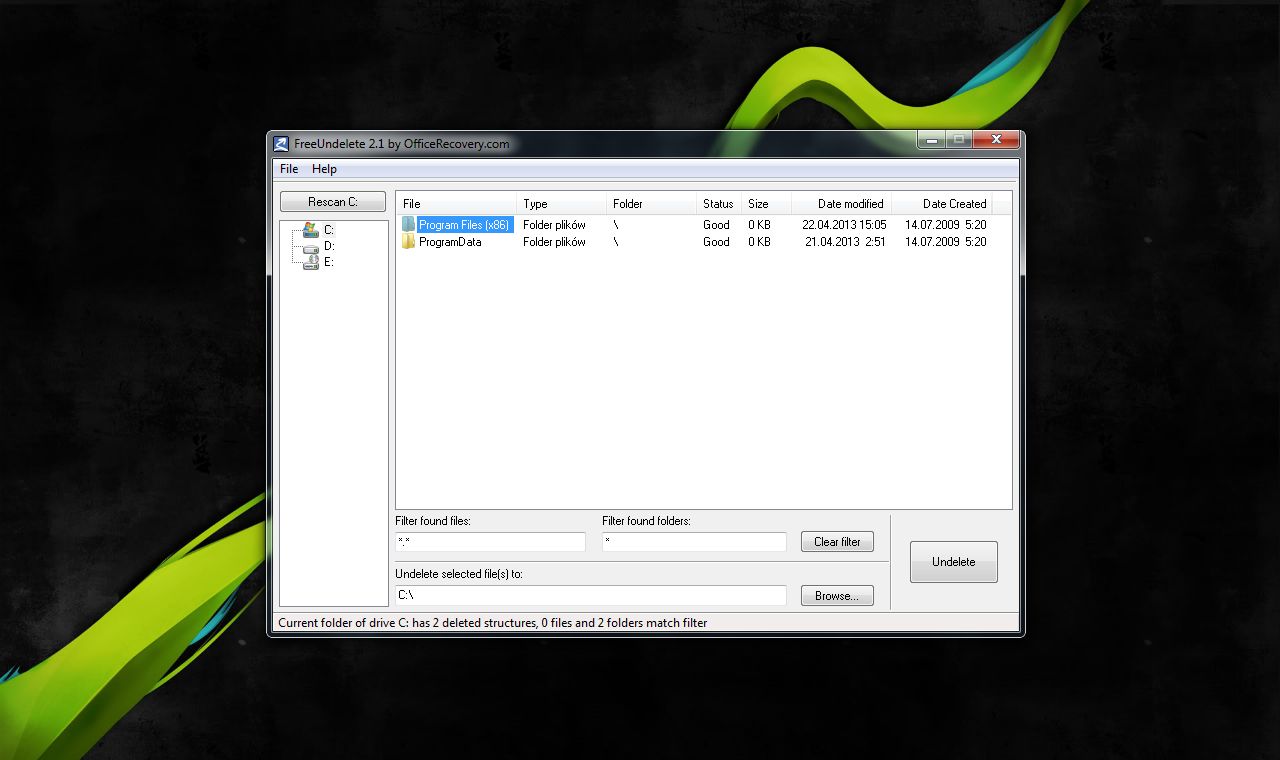Click the undelete destination path field showing C:\
Screen dimensions: 1280x760
click(x=590, y=595)
